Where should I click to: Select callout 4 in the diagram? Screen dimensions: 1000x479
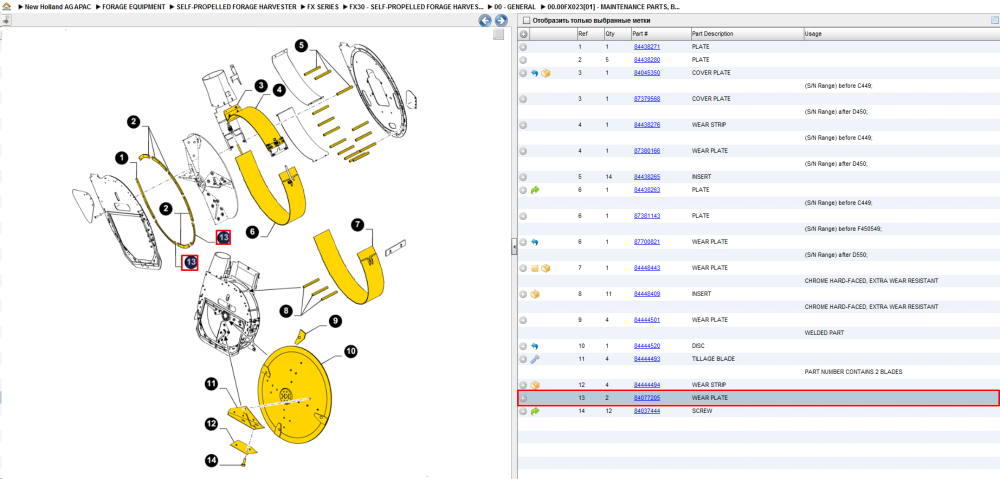pos(278,91)
